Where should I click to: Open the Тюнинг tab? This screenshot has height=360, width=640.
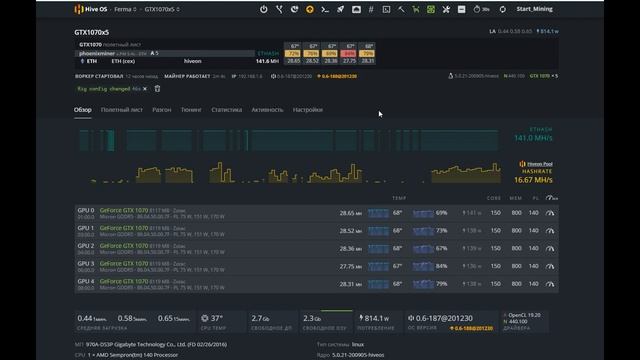click(191, 109)
